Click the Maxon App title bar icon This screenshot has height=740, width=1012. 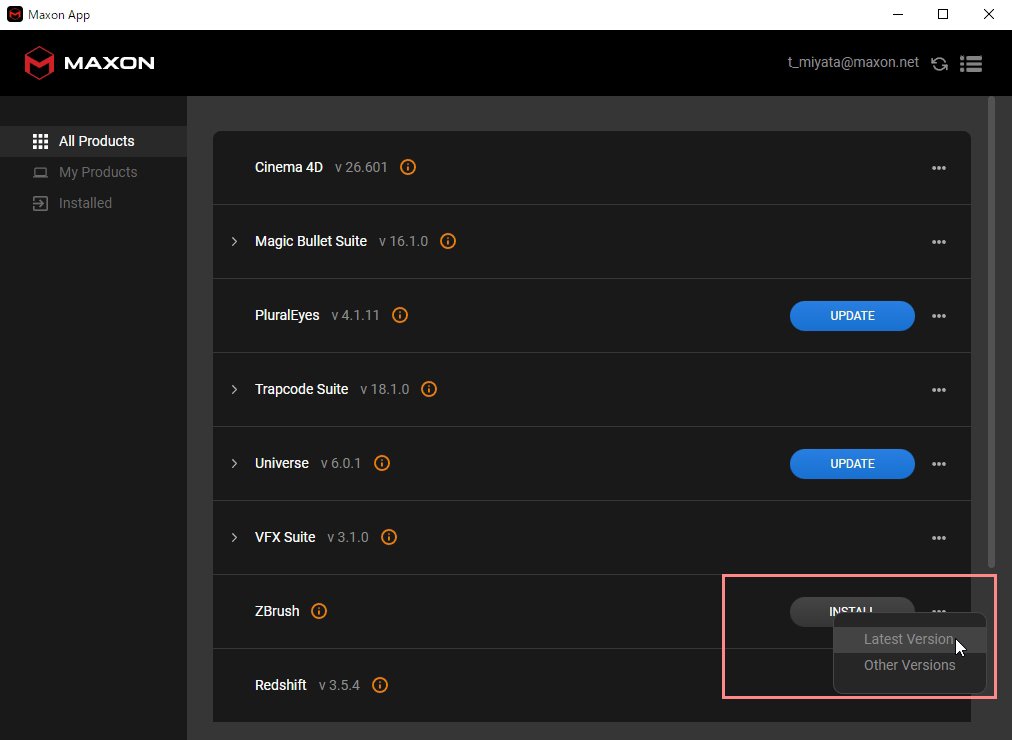click(14, 14)
